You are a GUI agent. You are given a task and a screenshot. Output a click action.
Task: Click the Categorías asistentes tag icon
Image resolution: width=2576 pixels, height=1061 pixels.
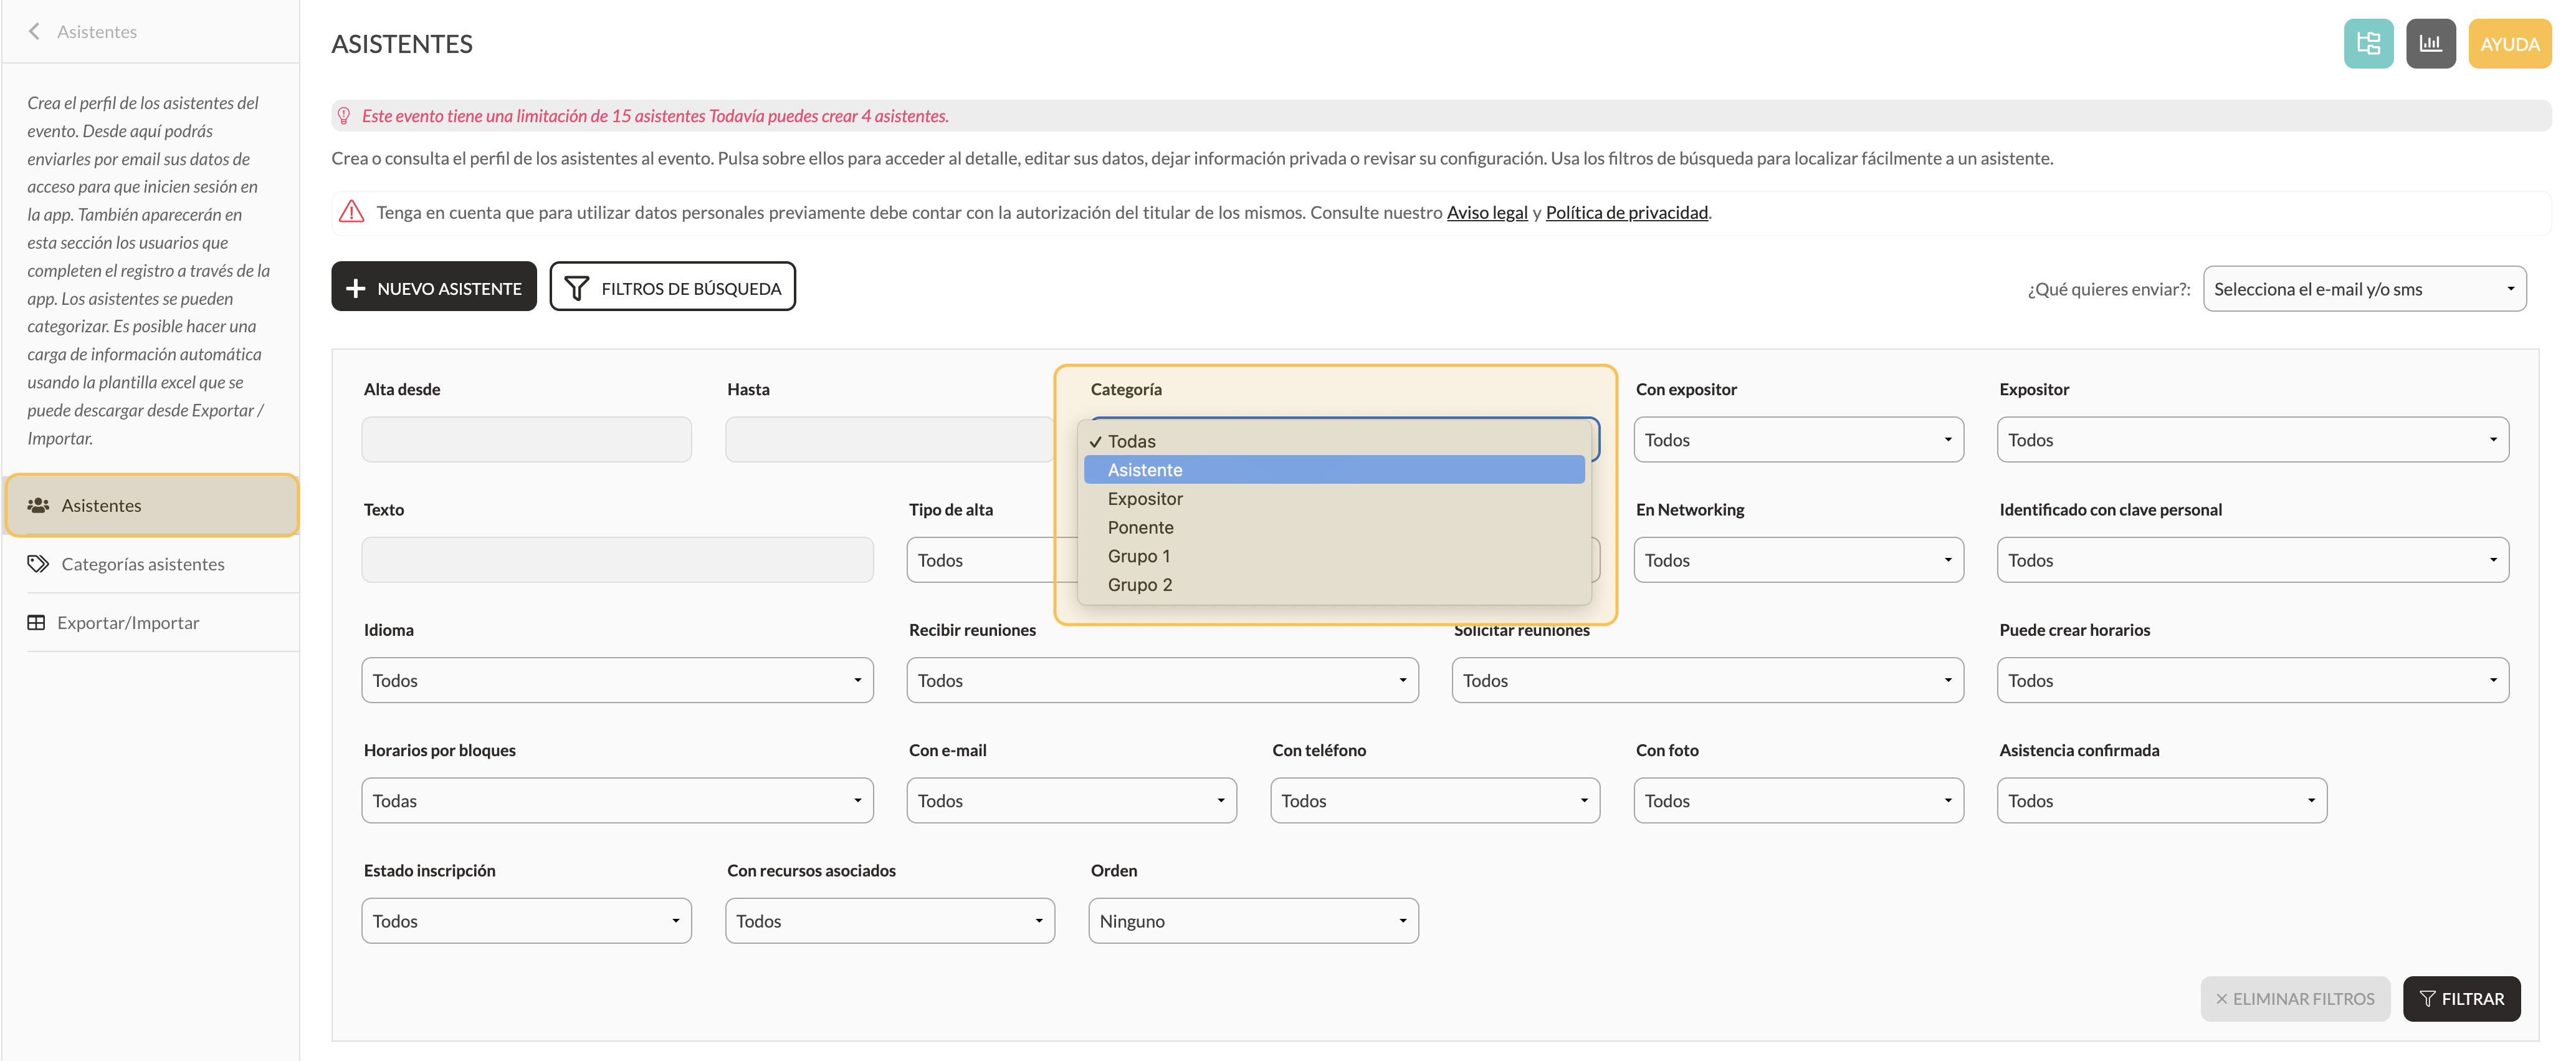[x=38, y=564]
